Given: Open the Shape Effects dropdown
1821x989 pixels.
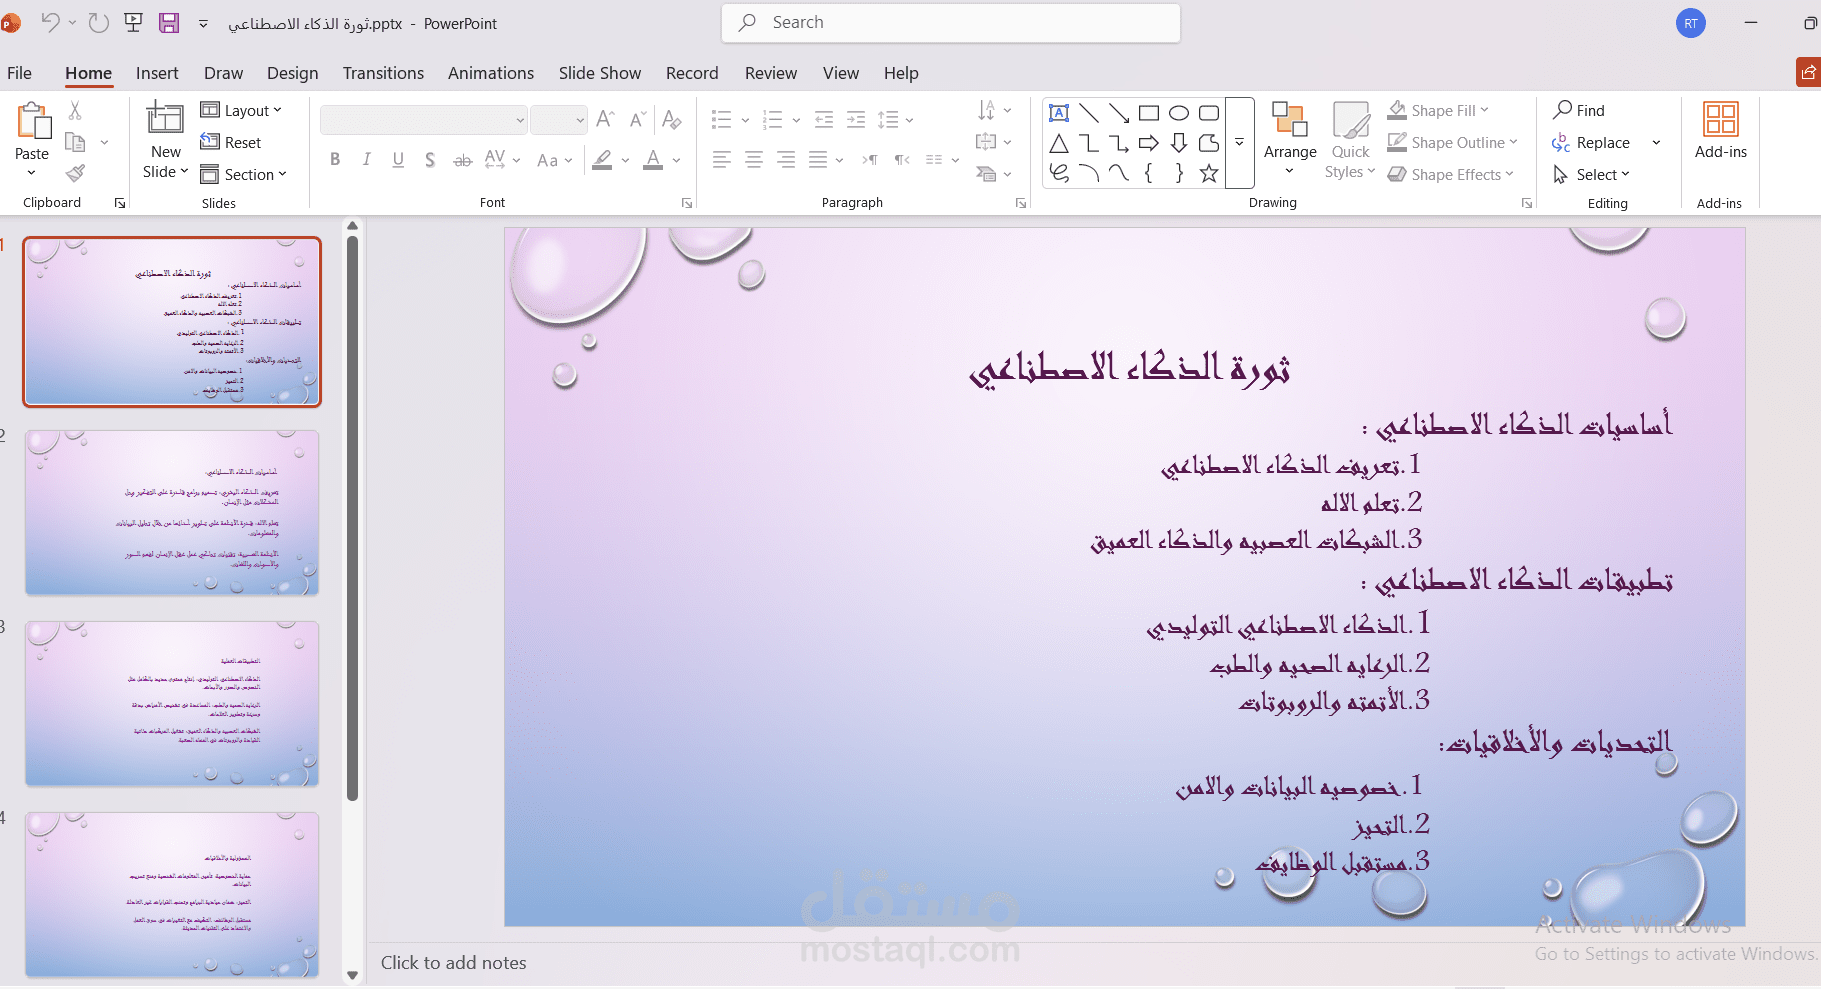Looking at the screenshot, I should tap(1450, 174).
